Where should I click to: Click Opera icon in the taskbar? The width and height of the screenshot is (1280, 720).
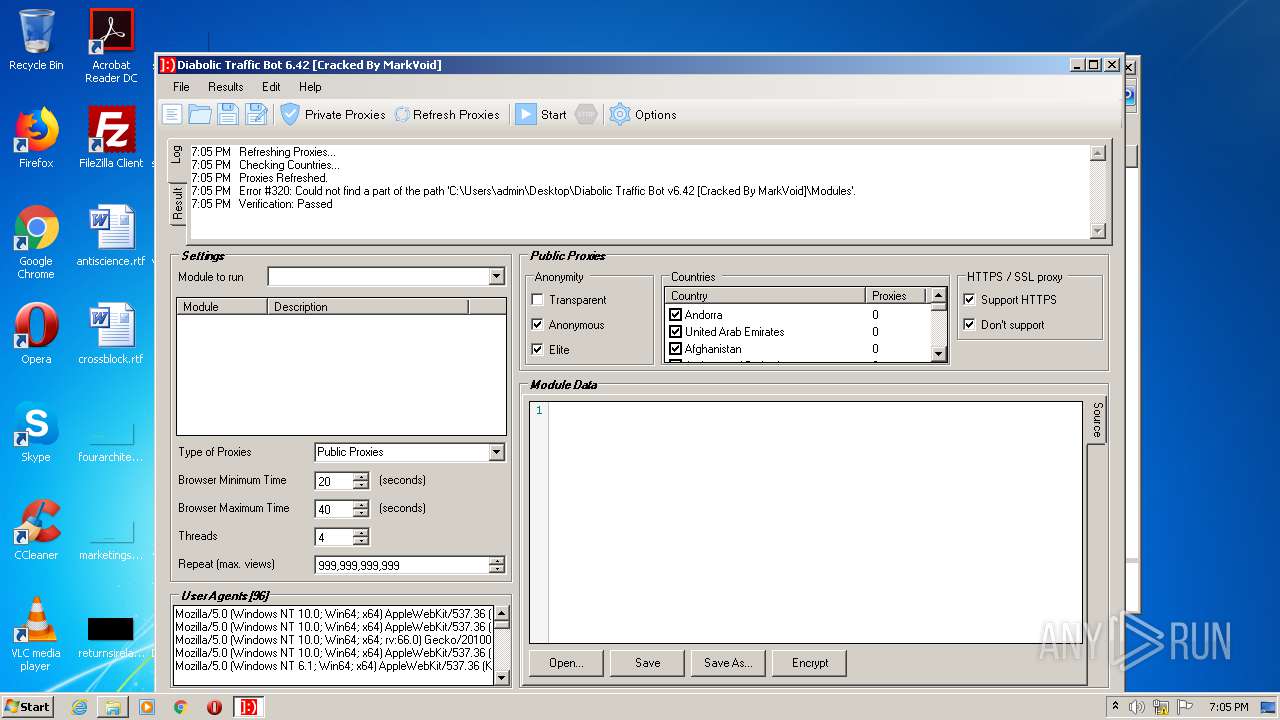214,707
